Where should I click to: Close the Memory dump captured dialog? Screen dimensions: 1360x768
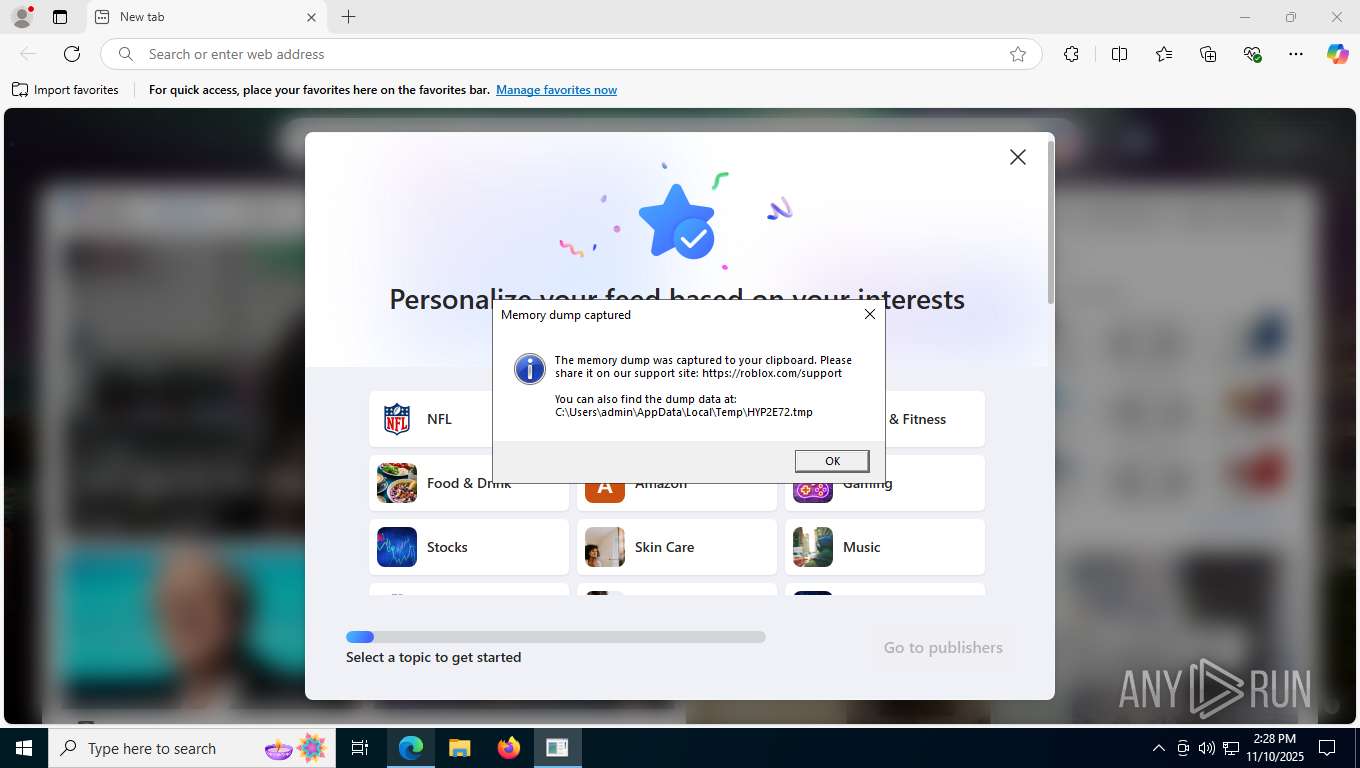point(869,314)
